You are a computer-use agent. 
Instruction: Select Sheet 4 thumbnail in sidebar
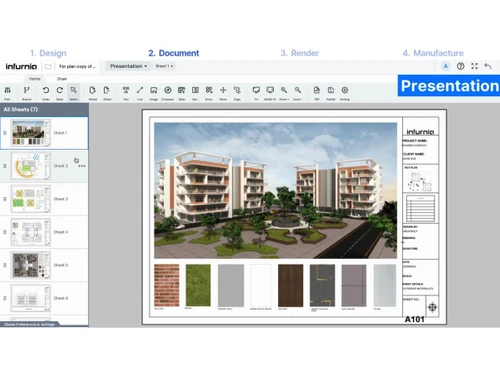(x=31, y=232)
